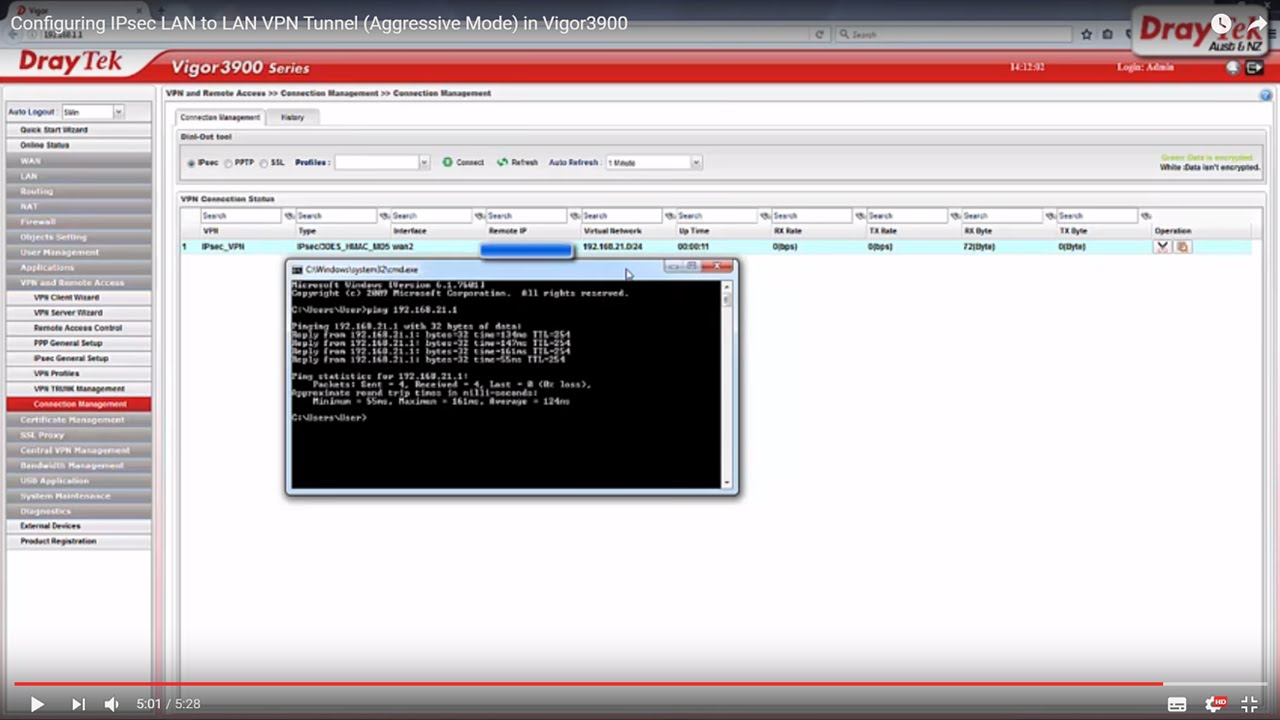Skip to next video
Image resolution: width=1280 pixels, height=720 pixels.
(x=78, y=704)
